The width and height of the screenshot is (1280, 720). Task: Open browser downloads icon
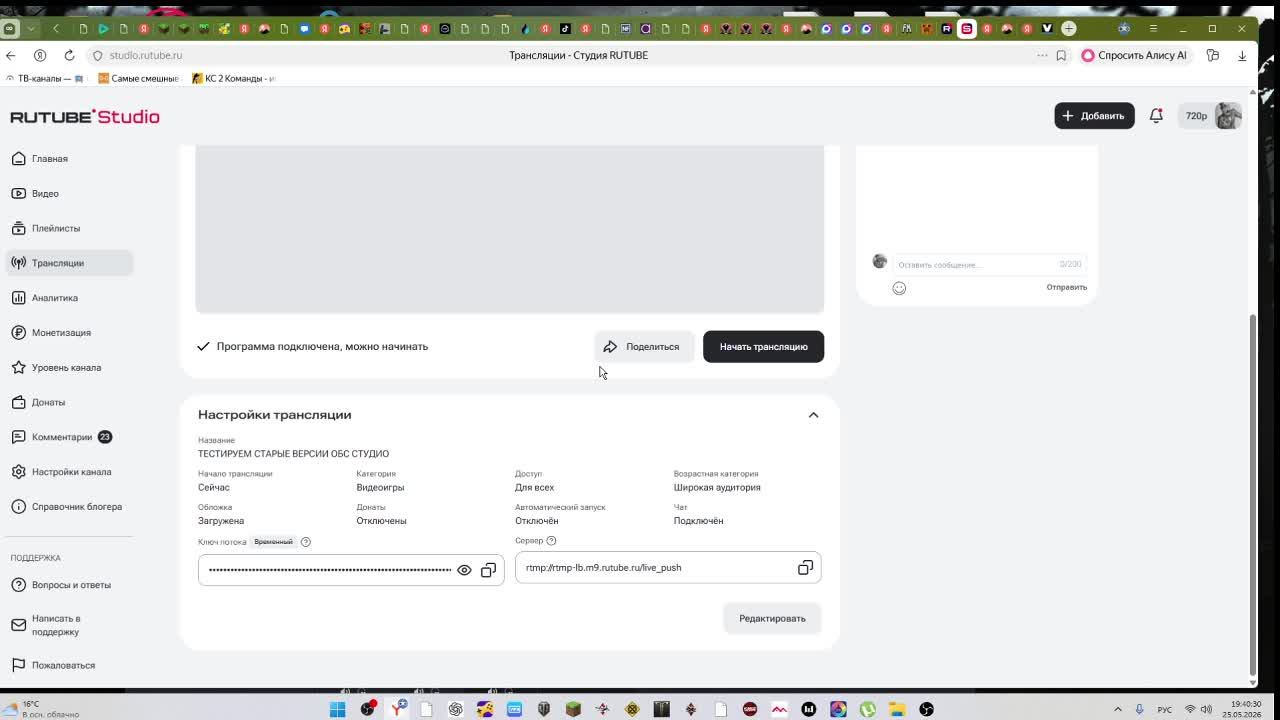pyautogui.click(x=1242, y=55)
